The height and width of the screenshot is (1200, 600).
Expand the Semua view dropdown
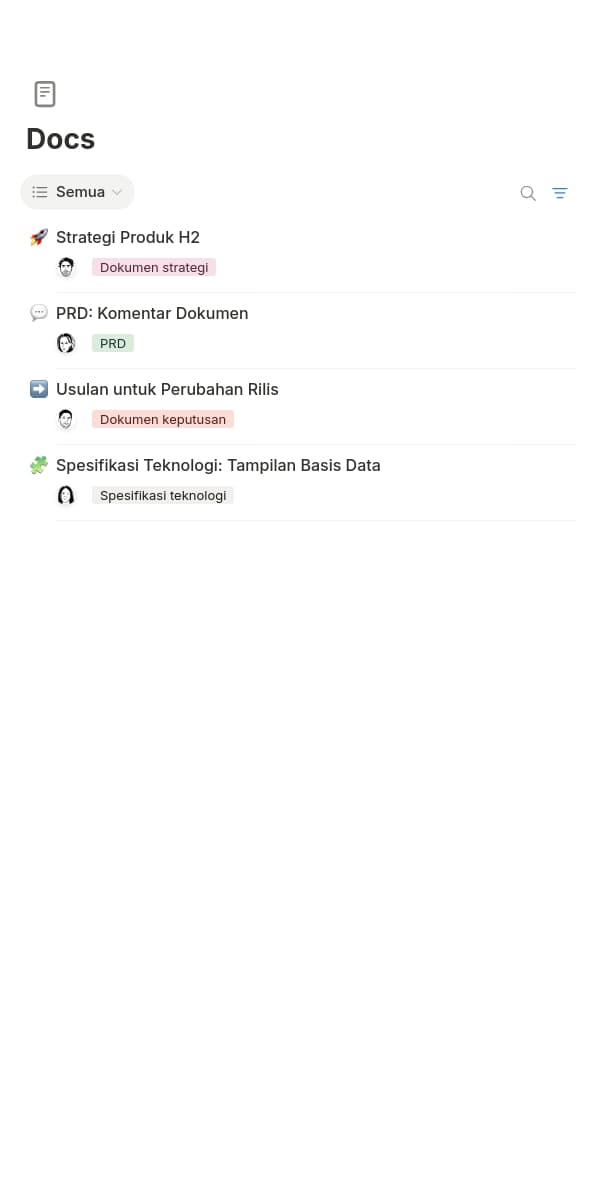(x=78, y=192)
